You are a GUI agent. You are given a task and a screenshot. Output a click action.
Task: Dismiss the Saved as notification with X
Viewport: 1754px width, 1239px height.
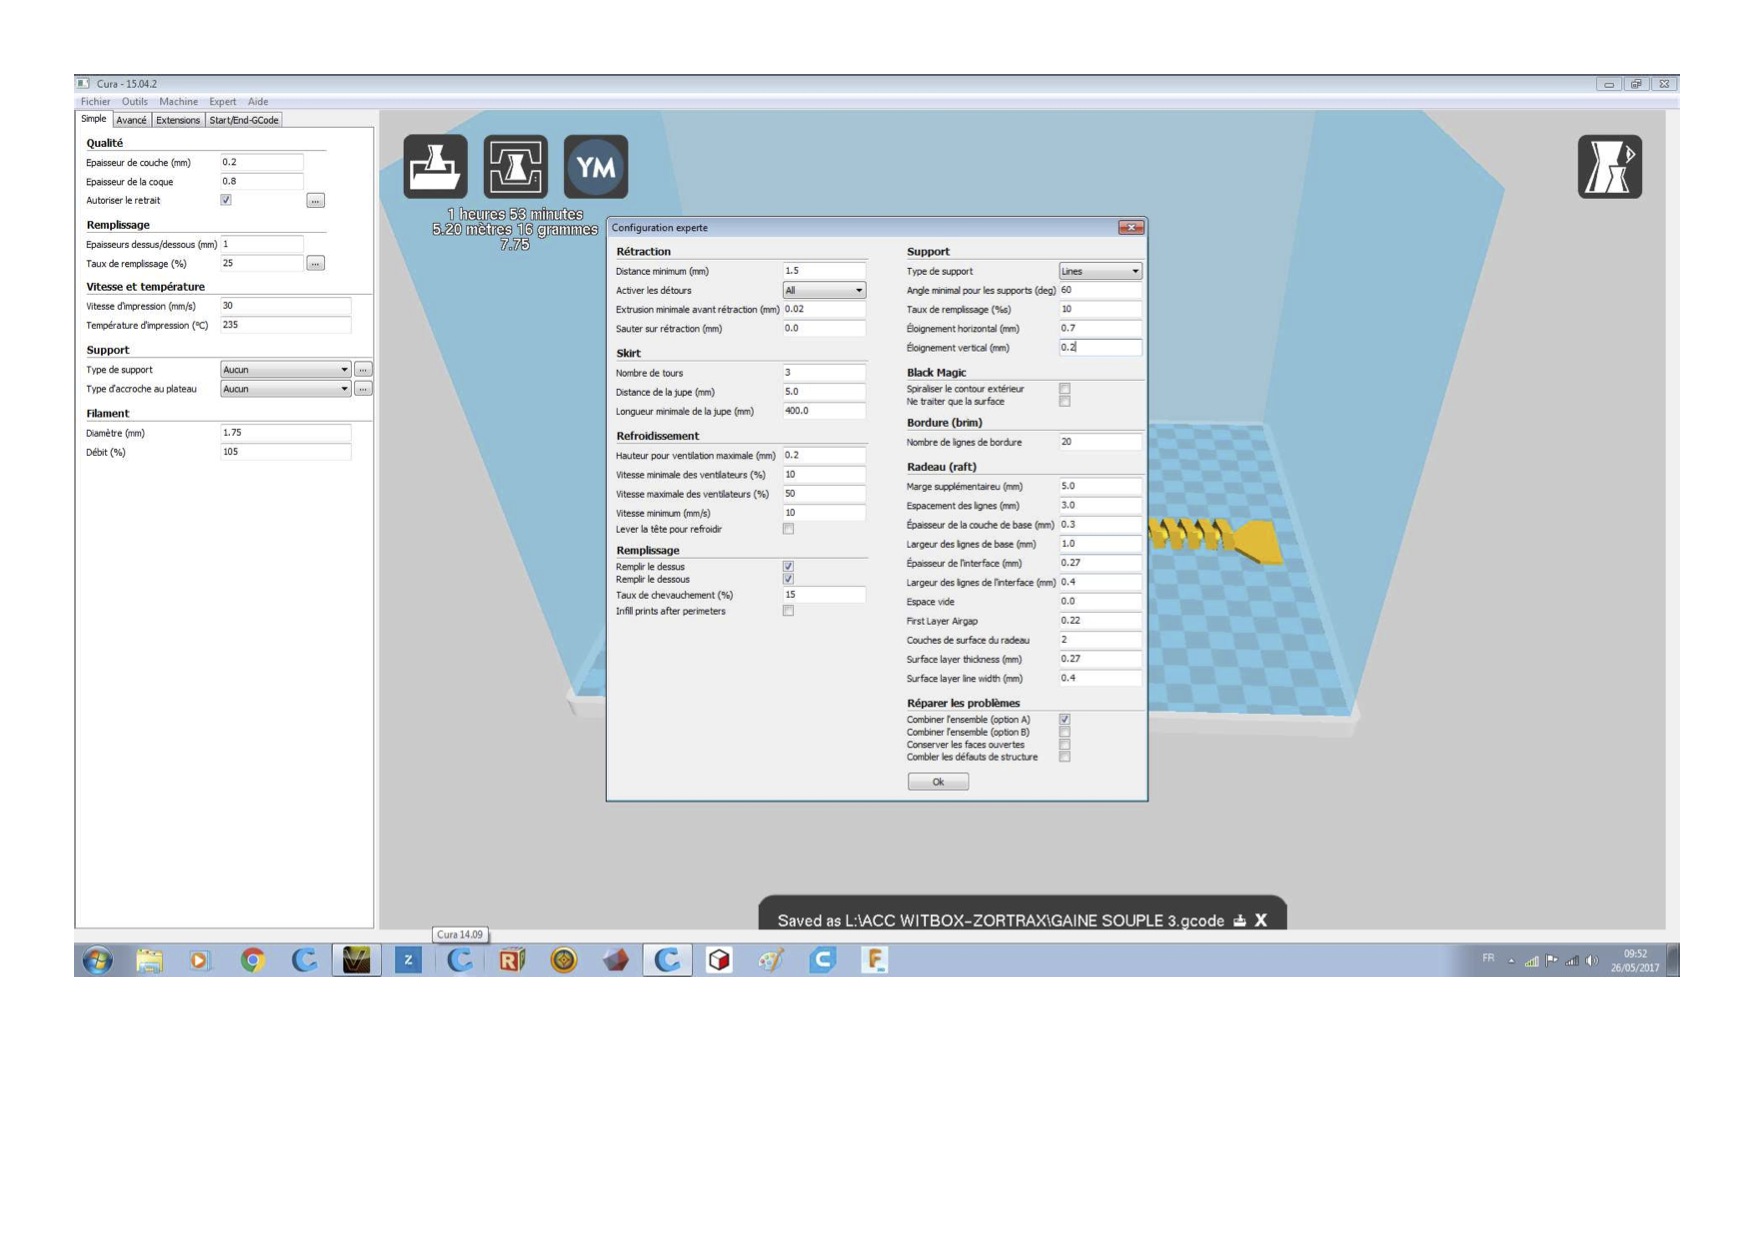[x=1261, y=920]
